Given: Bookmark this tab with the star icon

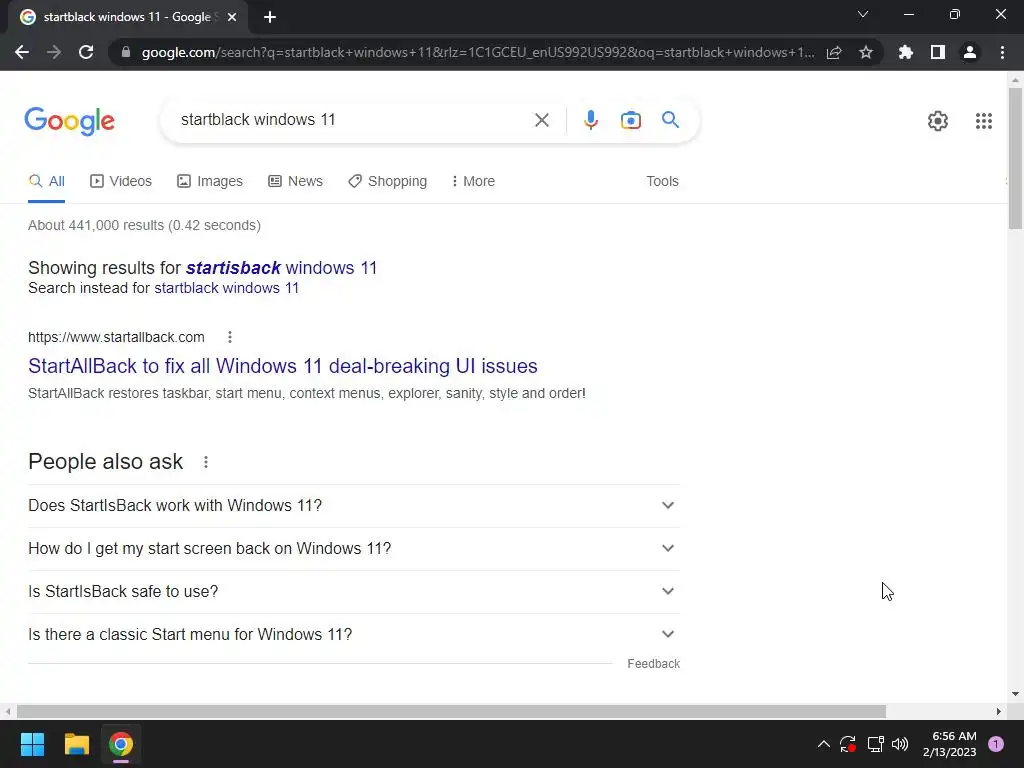Looking at the screenshot, I should click(x=866, y=52).
